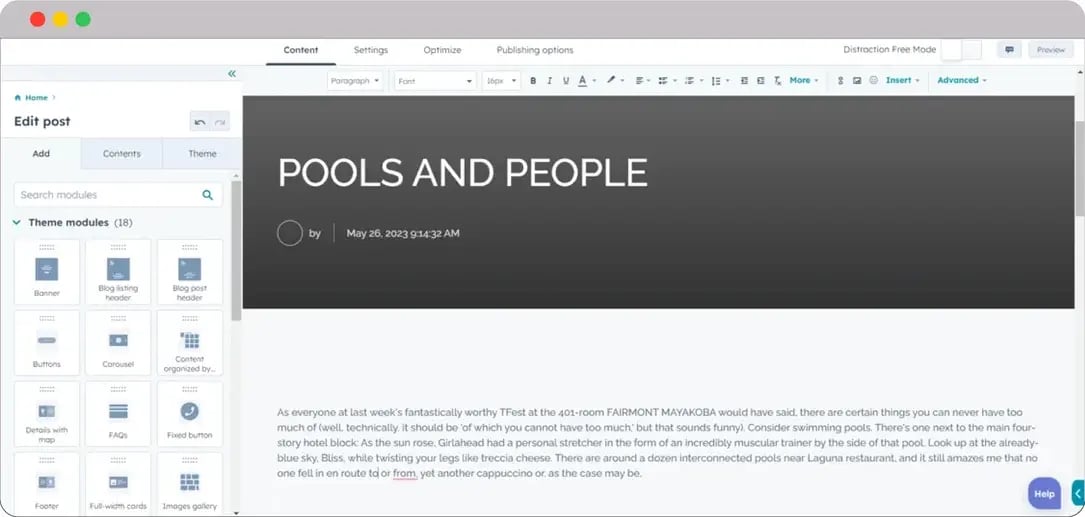This screenshot has height=517, width=1085.
Task: Open the More formatting dropdown
Action: [x=804, y=80]
